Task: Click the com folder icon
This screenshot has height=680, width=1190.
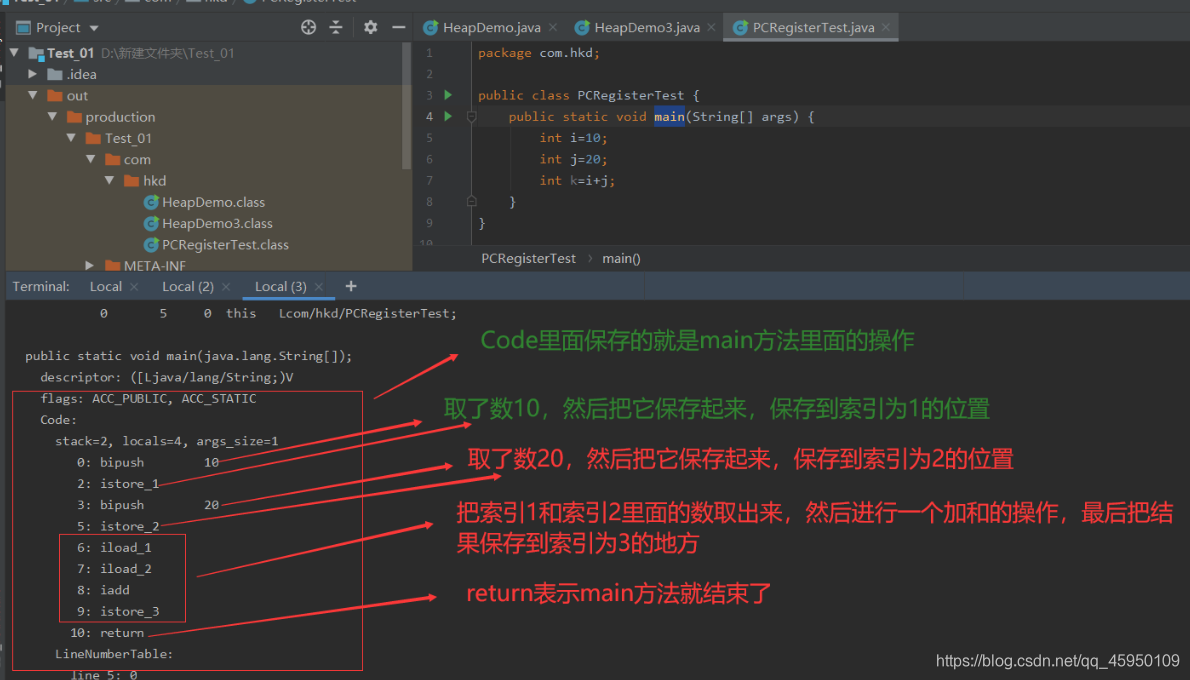Action: click(x=112, y=159)
